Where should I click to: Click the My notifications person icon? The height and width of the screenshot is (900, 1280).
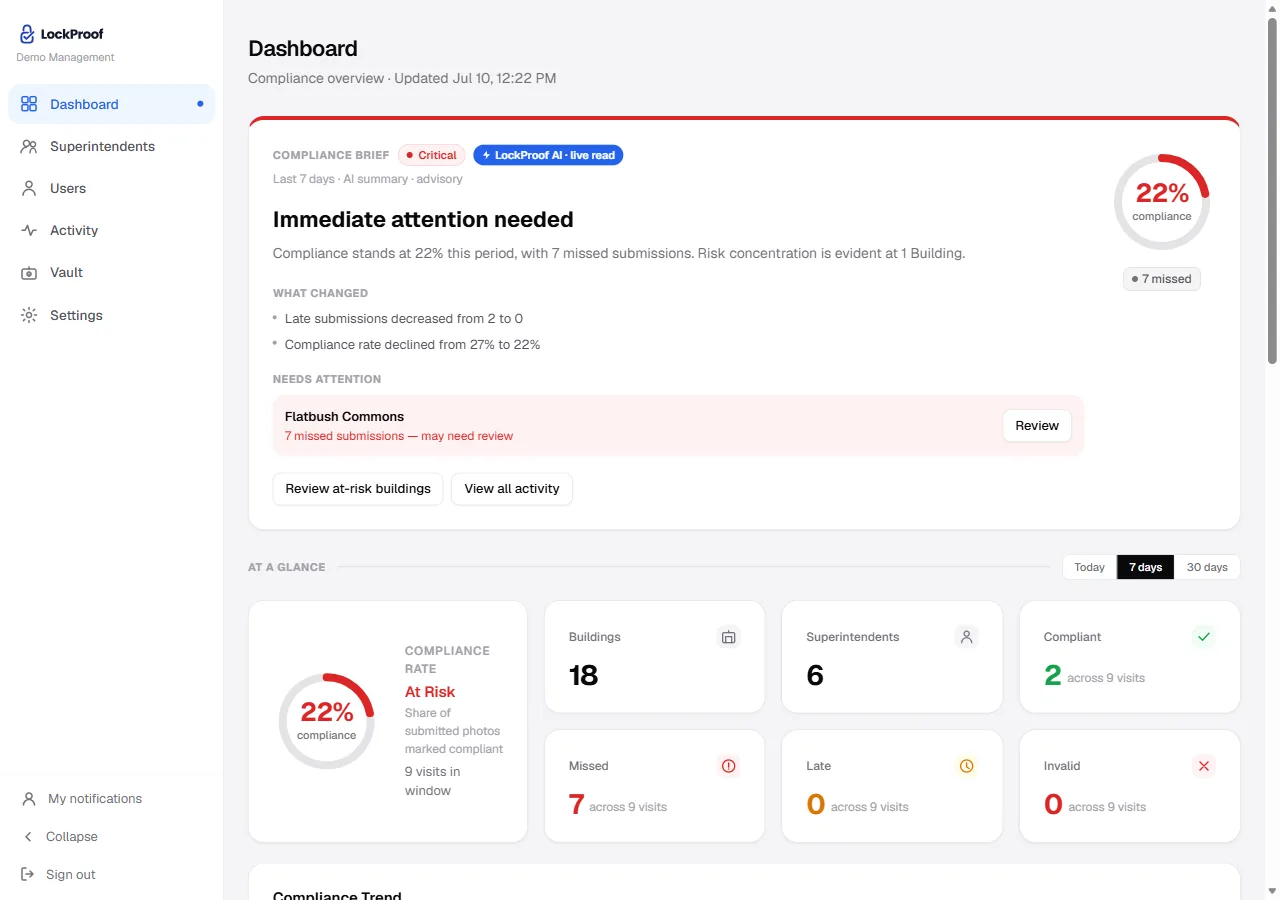pos(28,798)
